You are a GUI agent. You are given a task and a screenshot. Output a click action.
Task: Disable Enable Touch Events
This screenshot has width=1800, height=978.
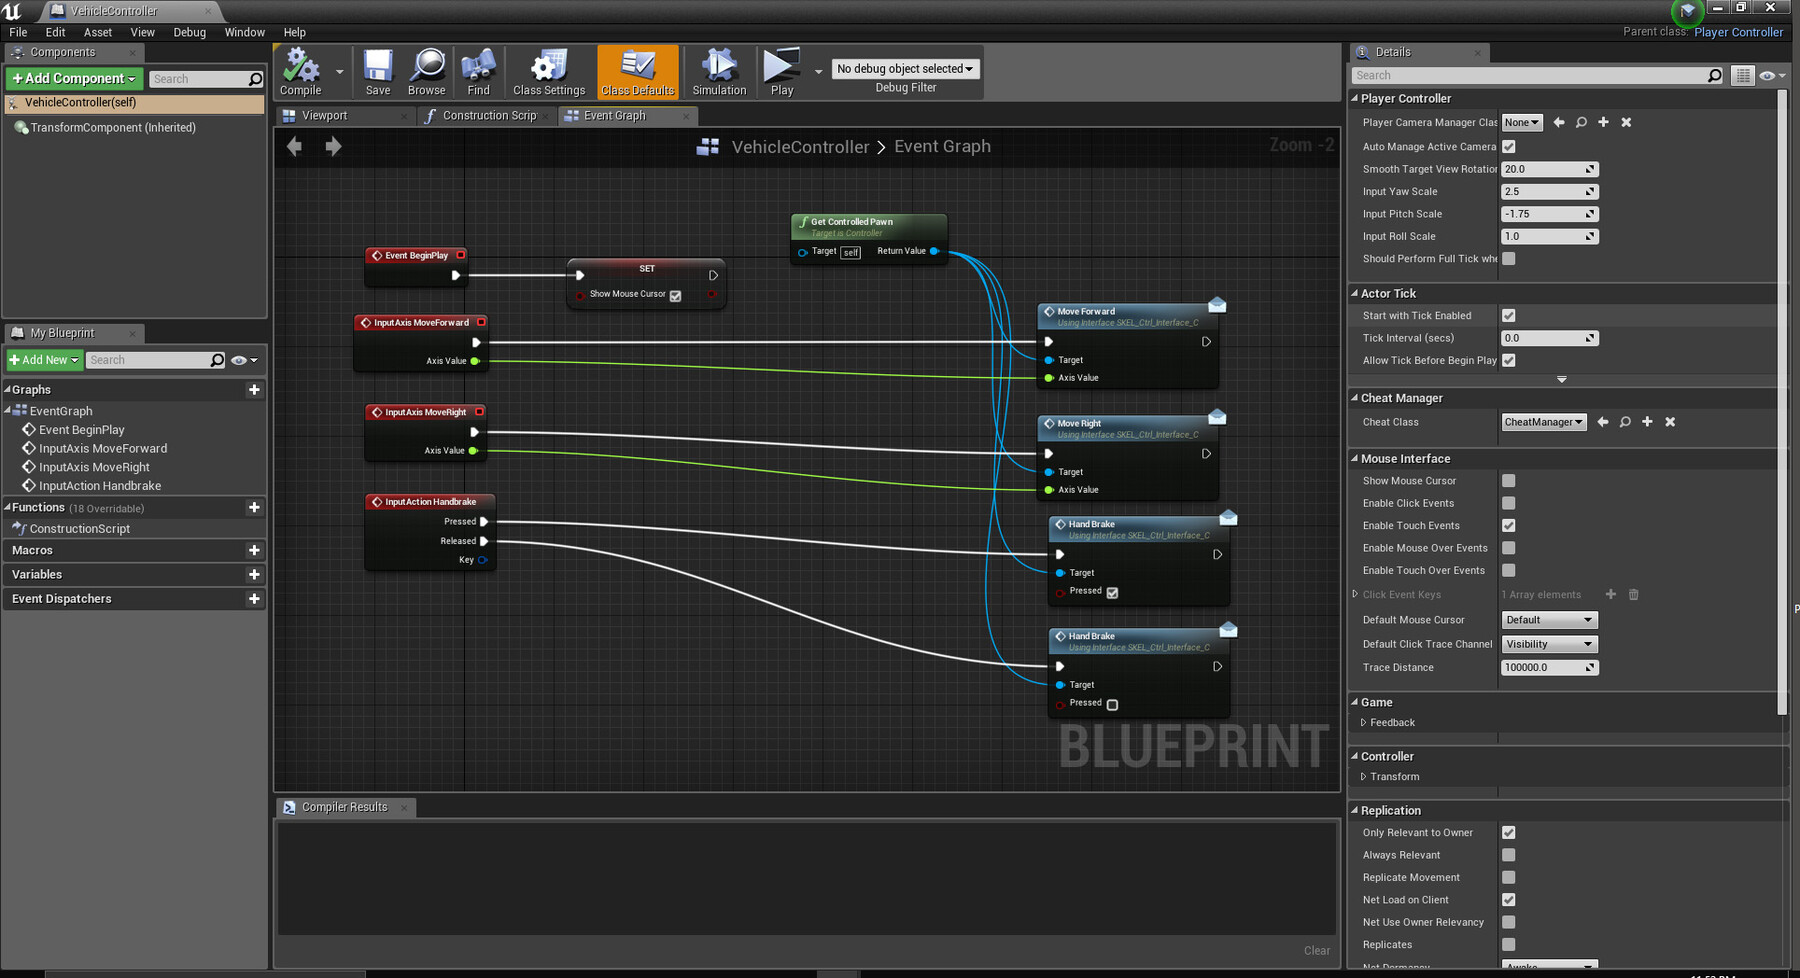point(1508,525)
